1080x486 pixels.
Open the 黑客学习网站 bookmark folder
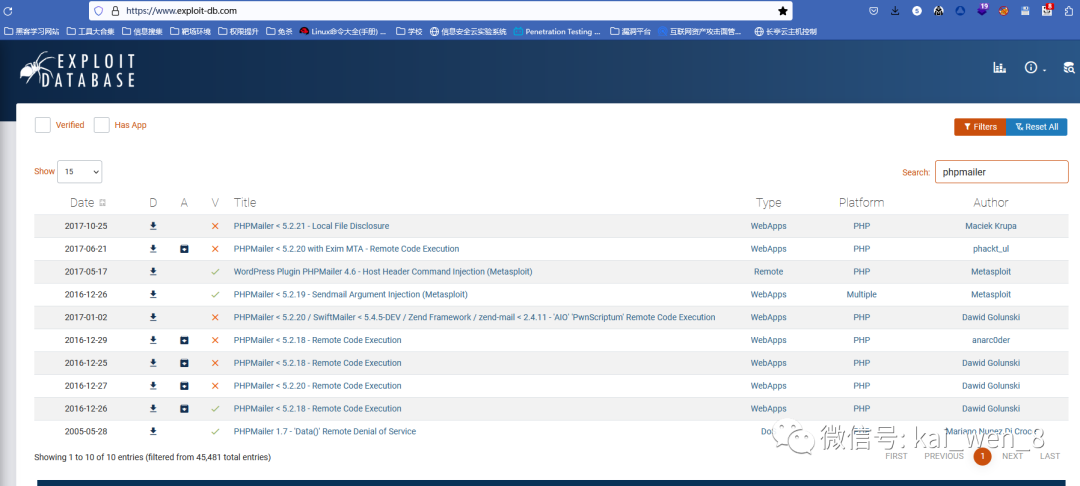[32, 32]
